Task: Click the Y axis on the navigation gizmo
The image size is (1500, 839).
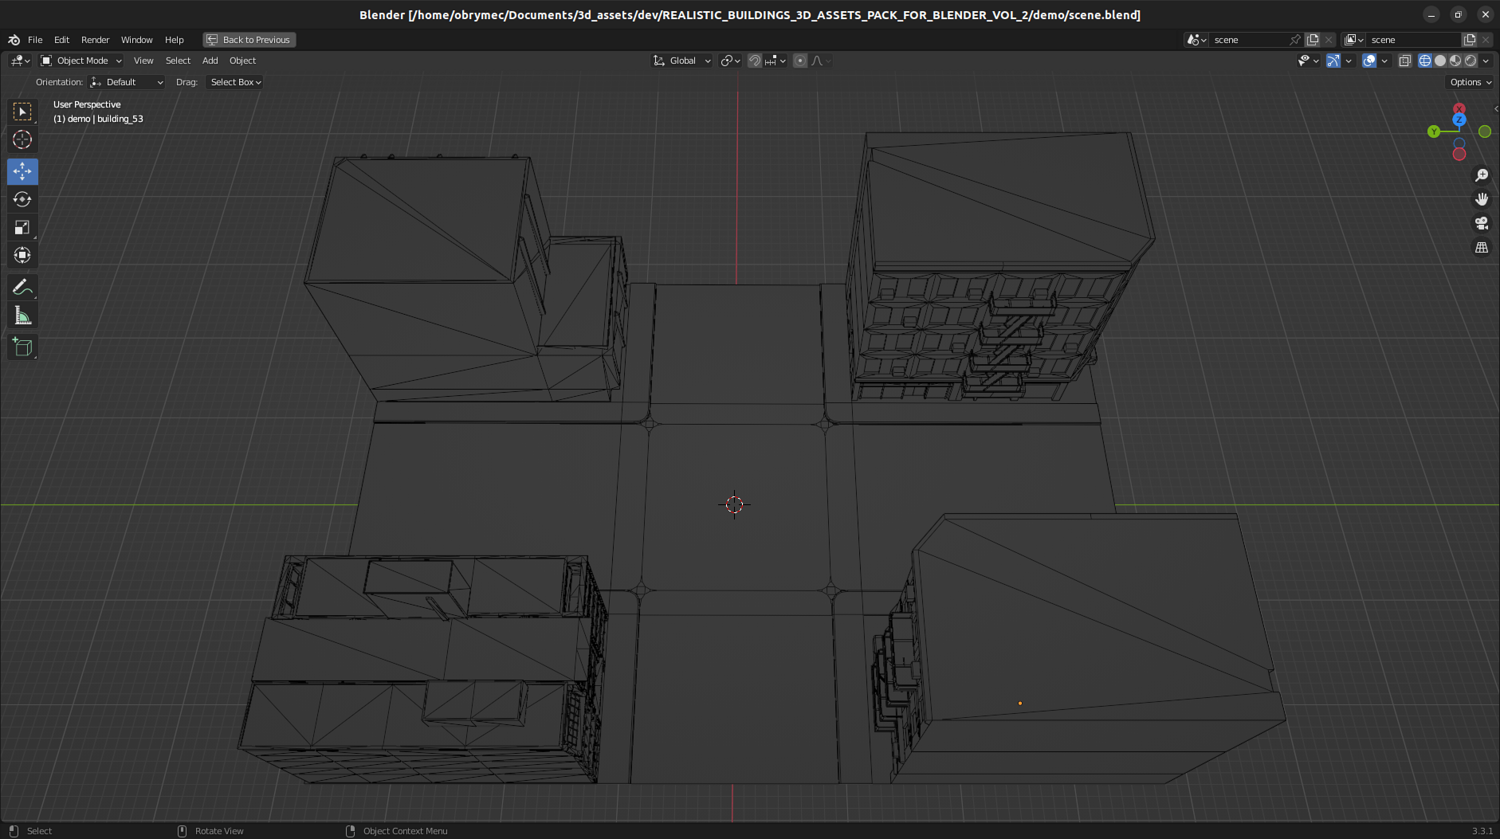Action: [1434, 132]
